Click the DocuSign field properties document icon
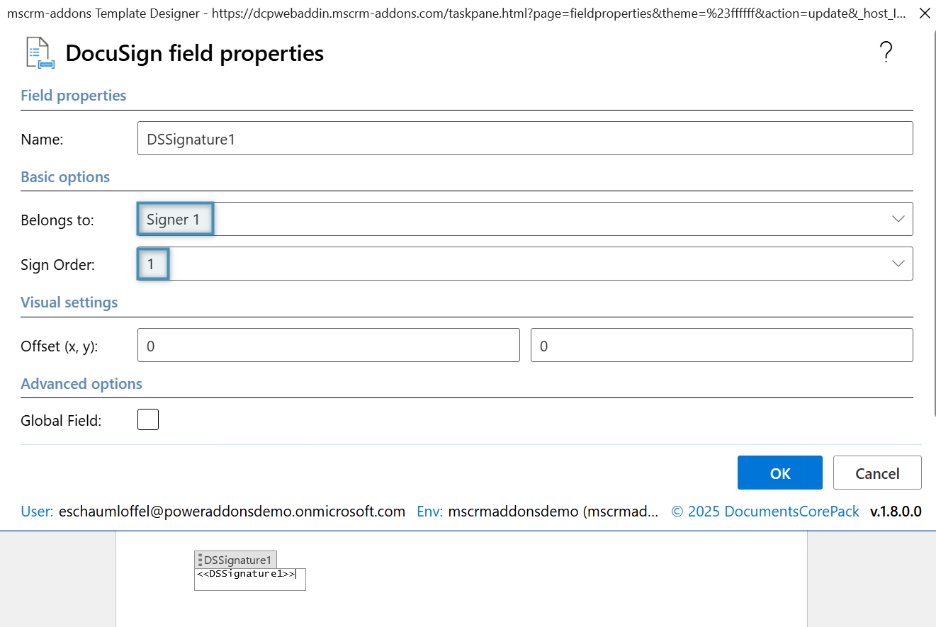This screenshot has height=627, width=936. click(38, 53)
